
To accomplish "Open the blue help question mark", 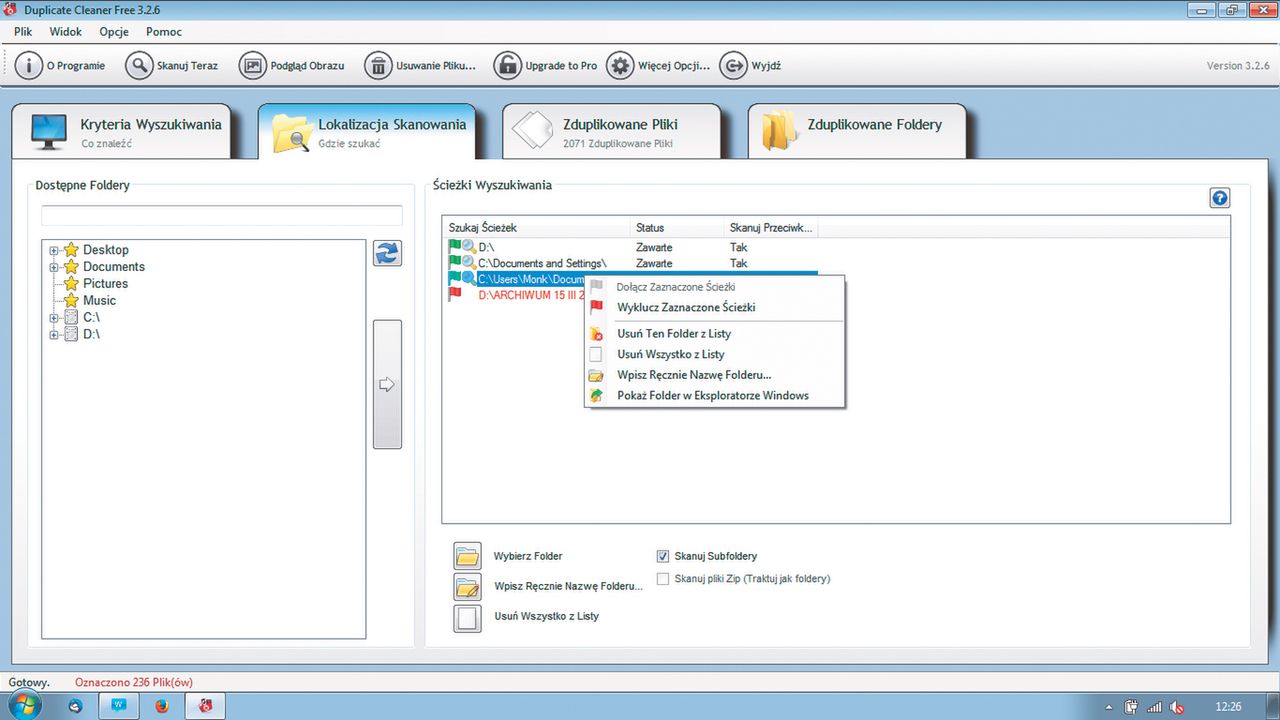I will (1219, 198).
